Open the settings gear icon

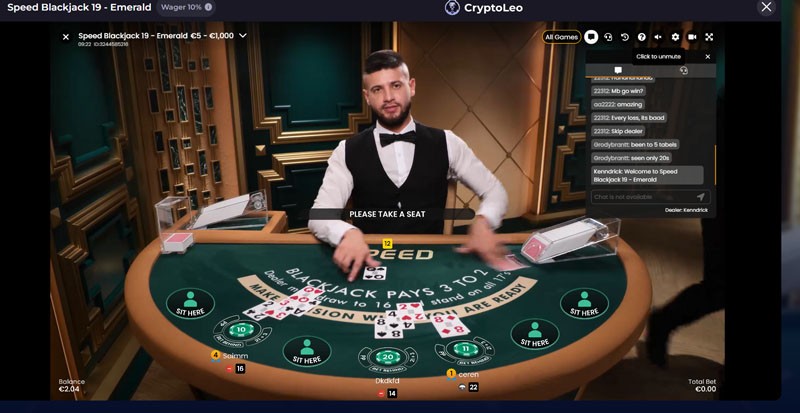pos(676,37)
